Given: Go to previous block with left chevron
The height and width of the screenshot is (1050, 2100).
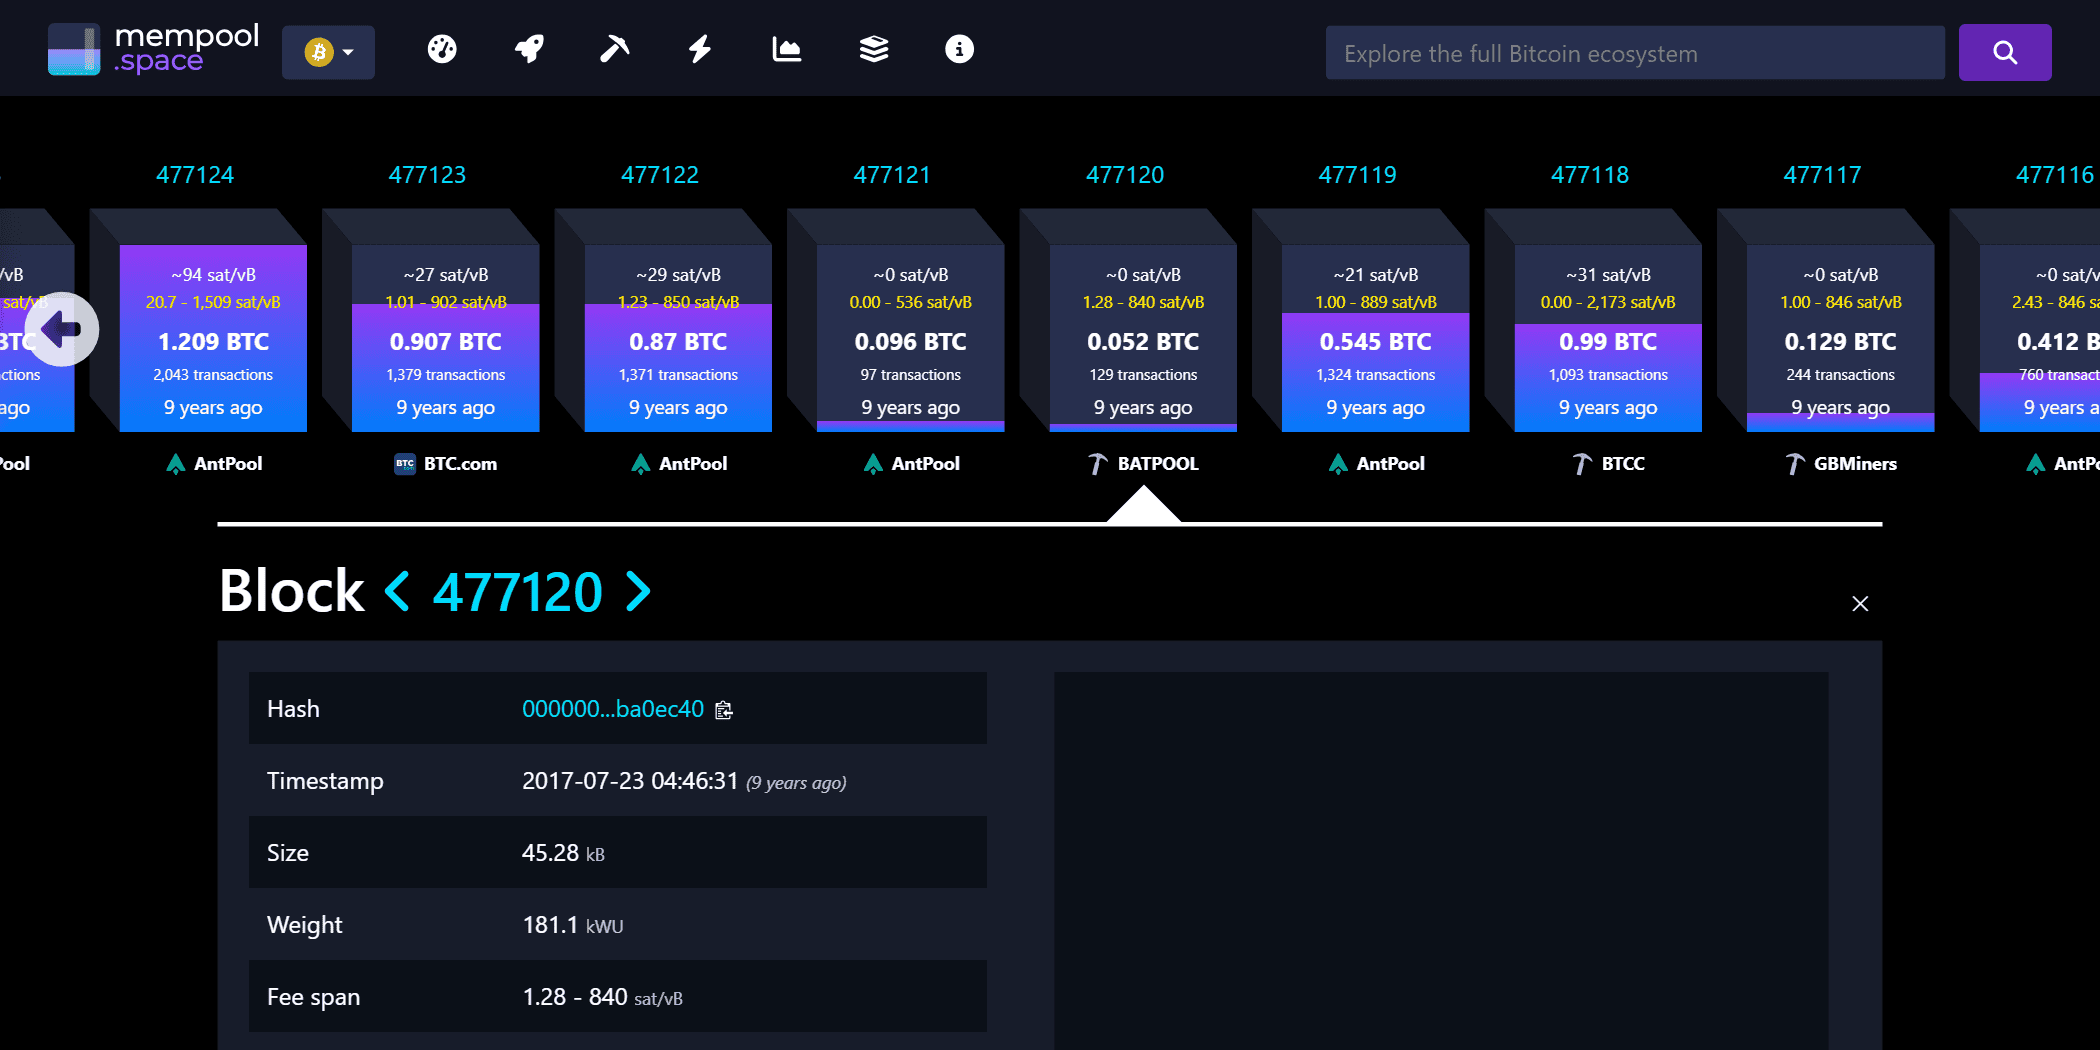Looking at the screenshot, I should pos(397,591).
